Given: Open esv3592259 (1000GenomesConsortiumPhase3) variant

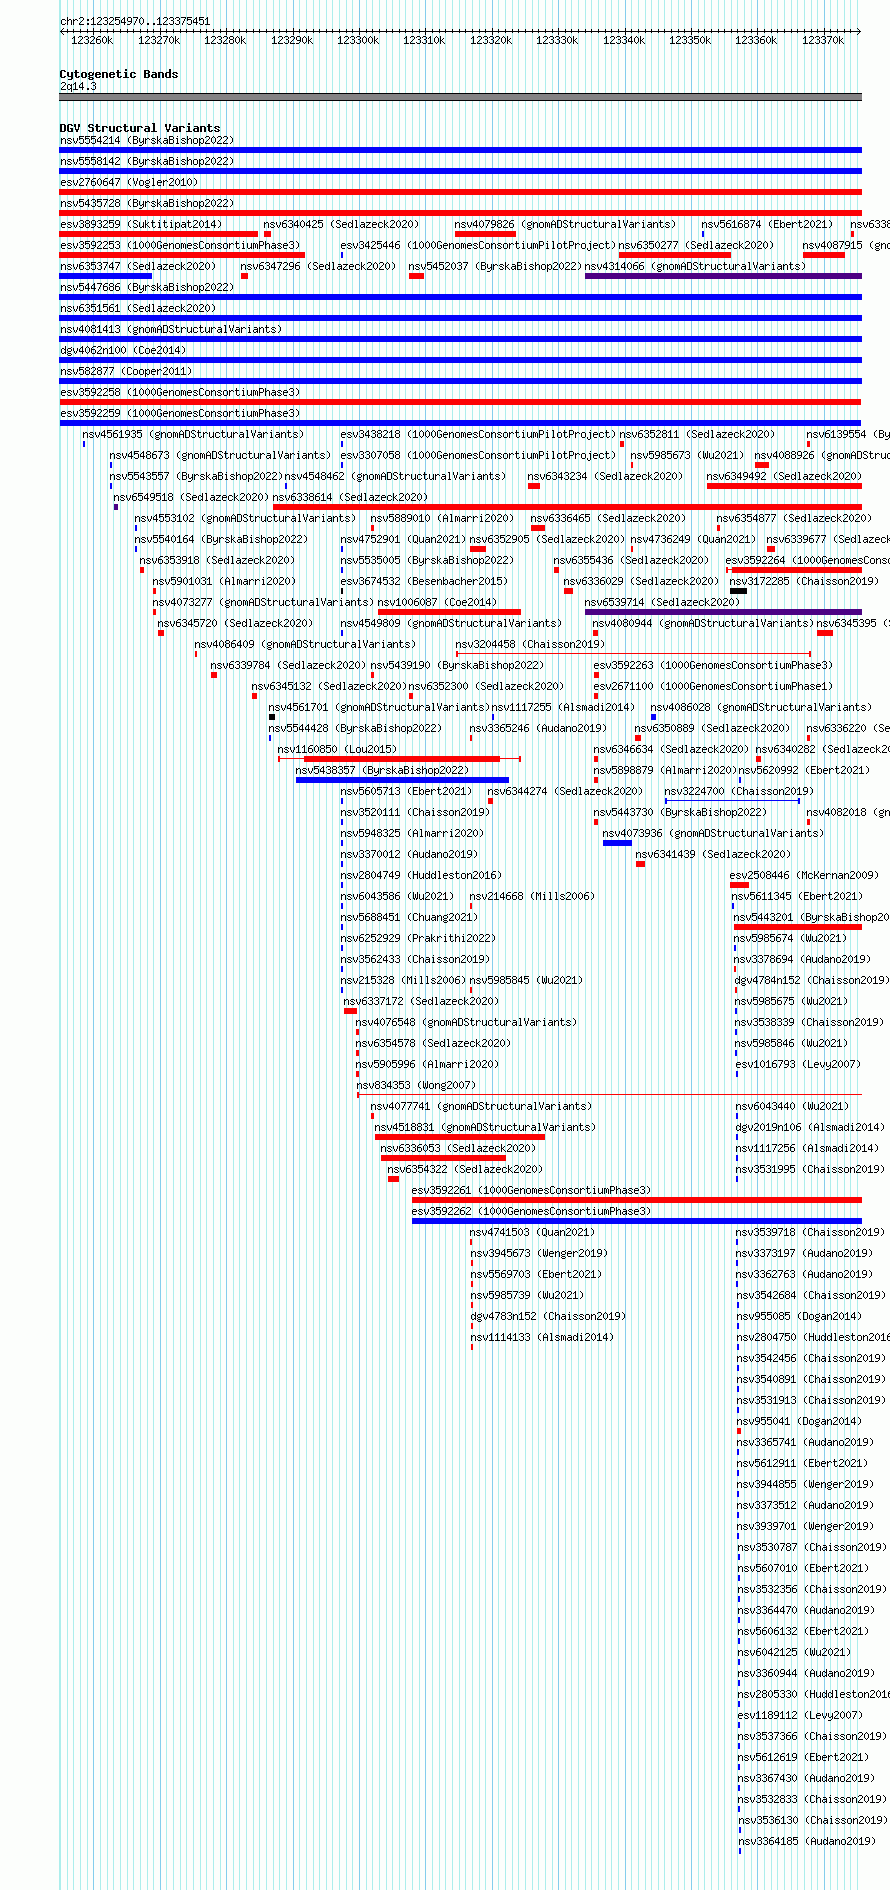Looking at the screenshot, I should (180, 414).
